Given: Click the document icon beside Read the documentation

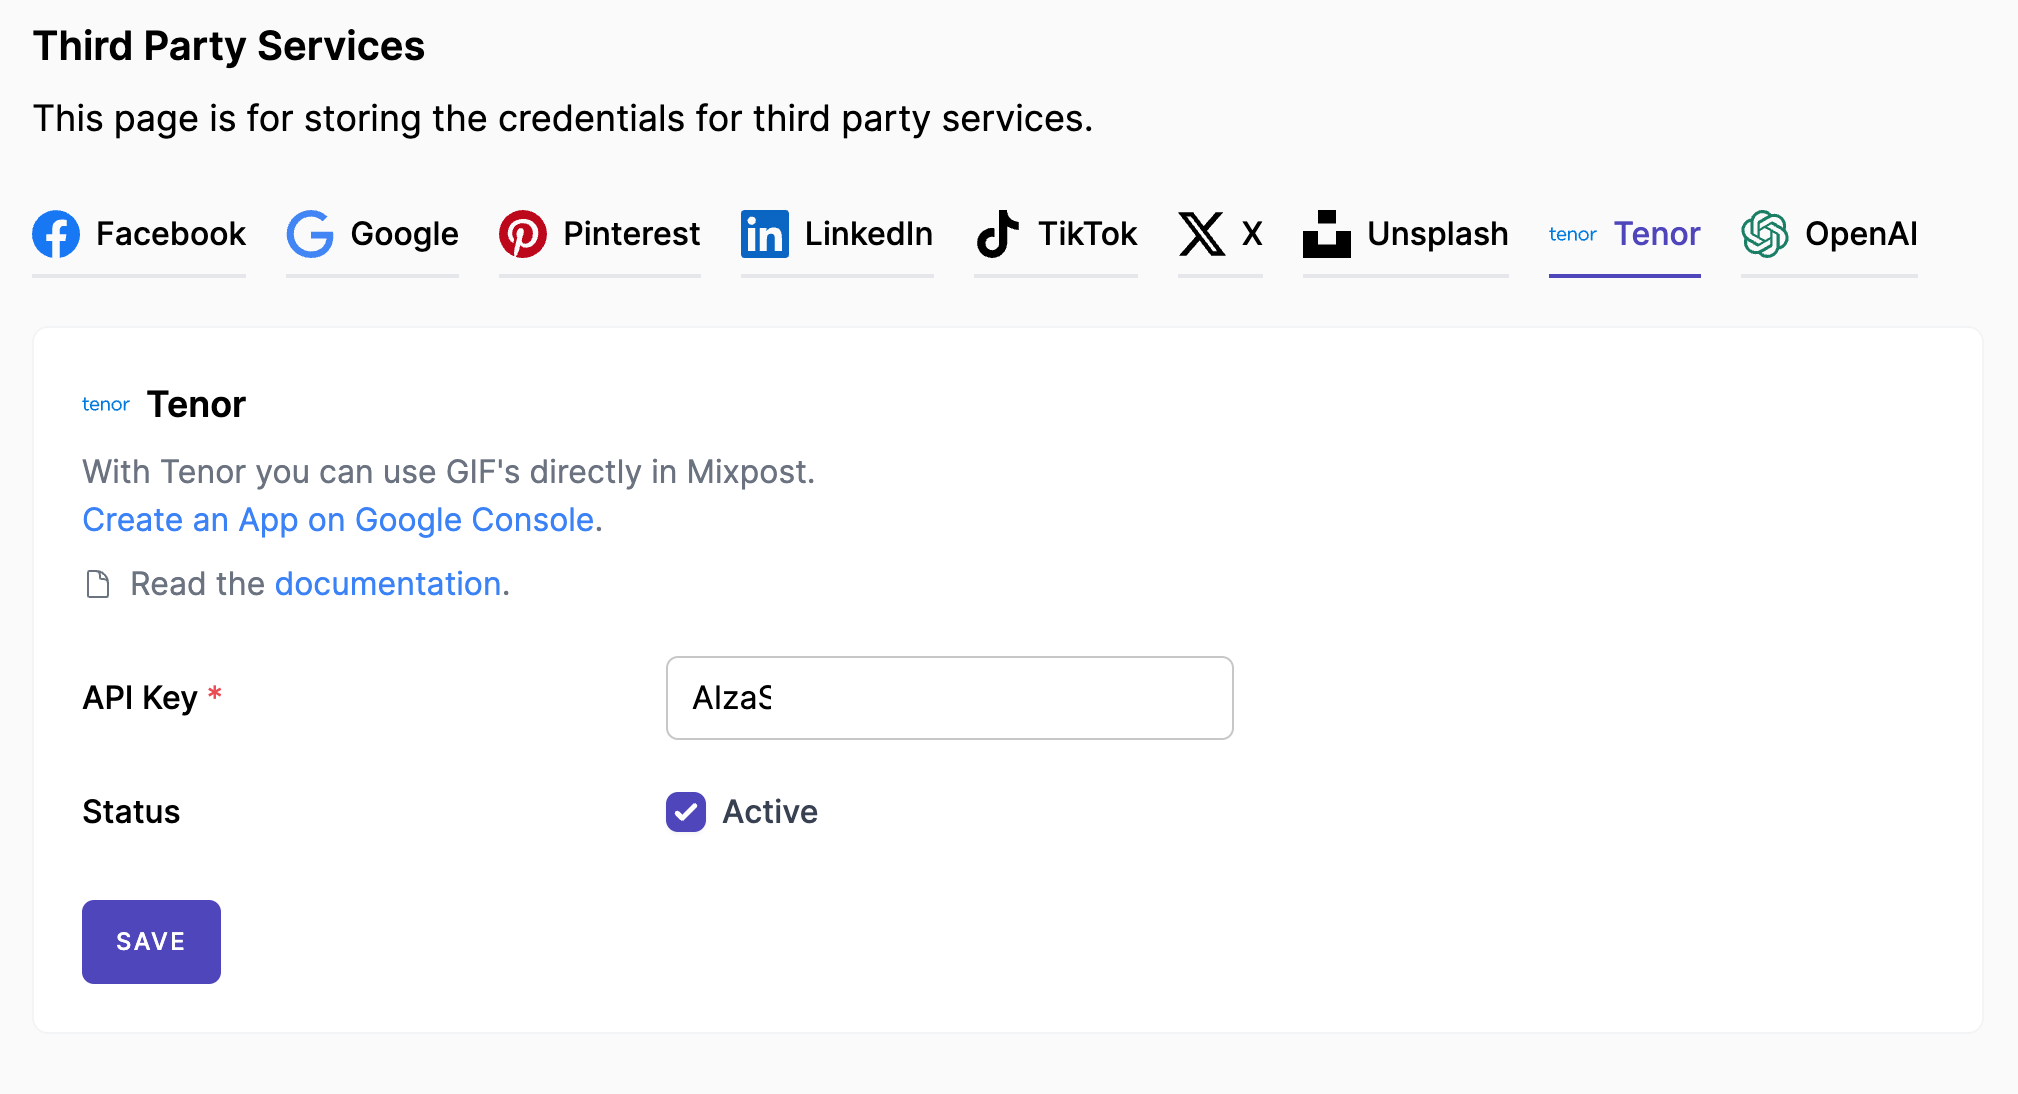Looking at the screenshot, I should 98,584.
